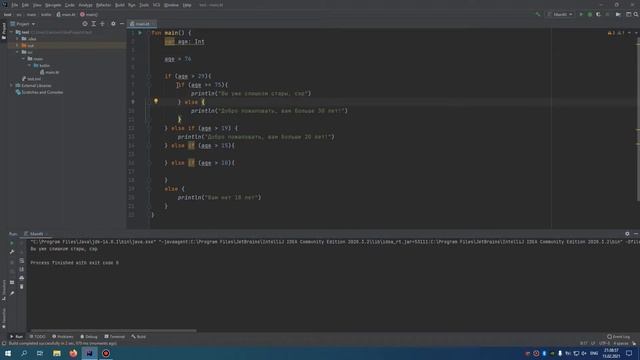The image size is (640, 360).
Task: Click the layout icon in Run panel sidebar
Action: [12, 282]
